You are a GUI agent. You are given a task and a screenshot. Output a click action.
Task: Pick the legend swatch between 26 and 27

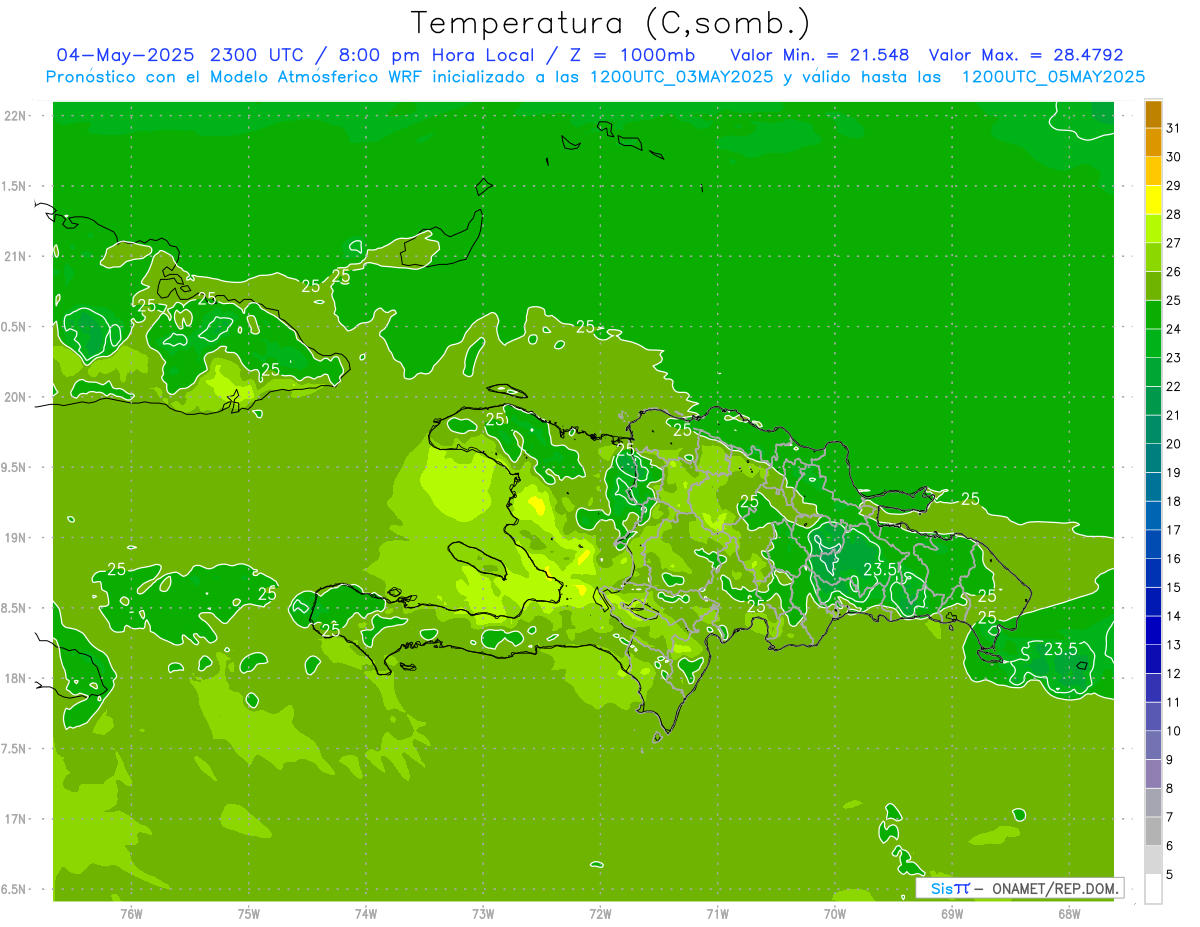pyautogui.click(x=1153, y=257)
